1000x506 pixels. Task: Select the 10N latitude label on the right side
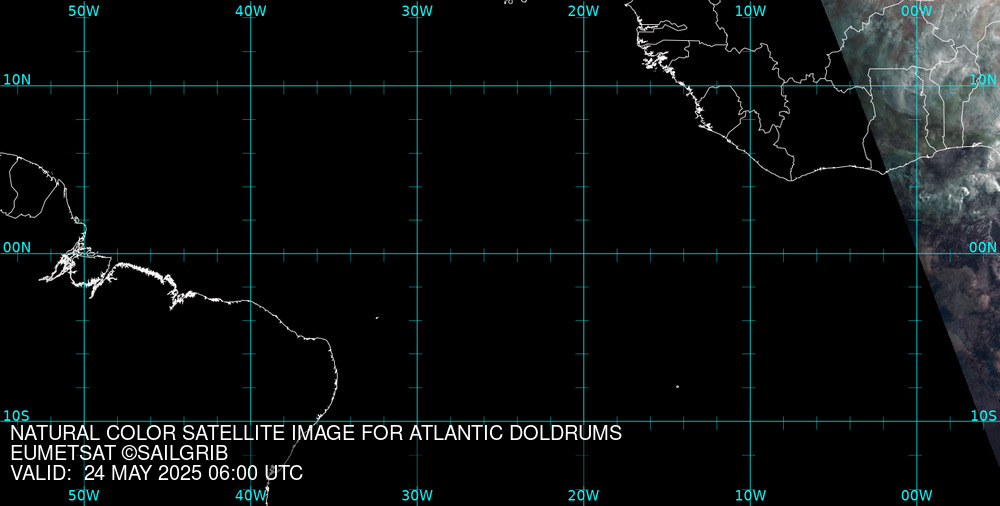[983, 80]
